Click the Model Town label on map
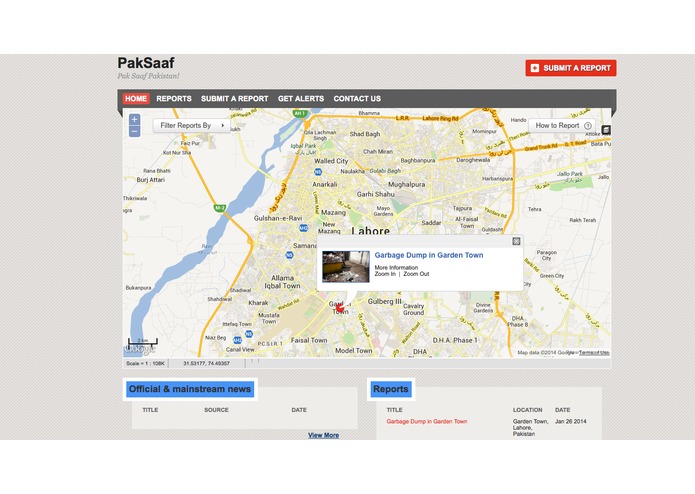Screen dimensions: 695x494 [x=354, y=350]
